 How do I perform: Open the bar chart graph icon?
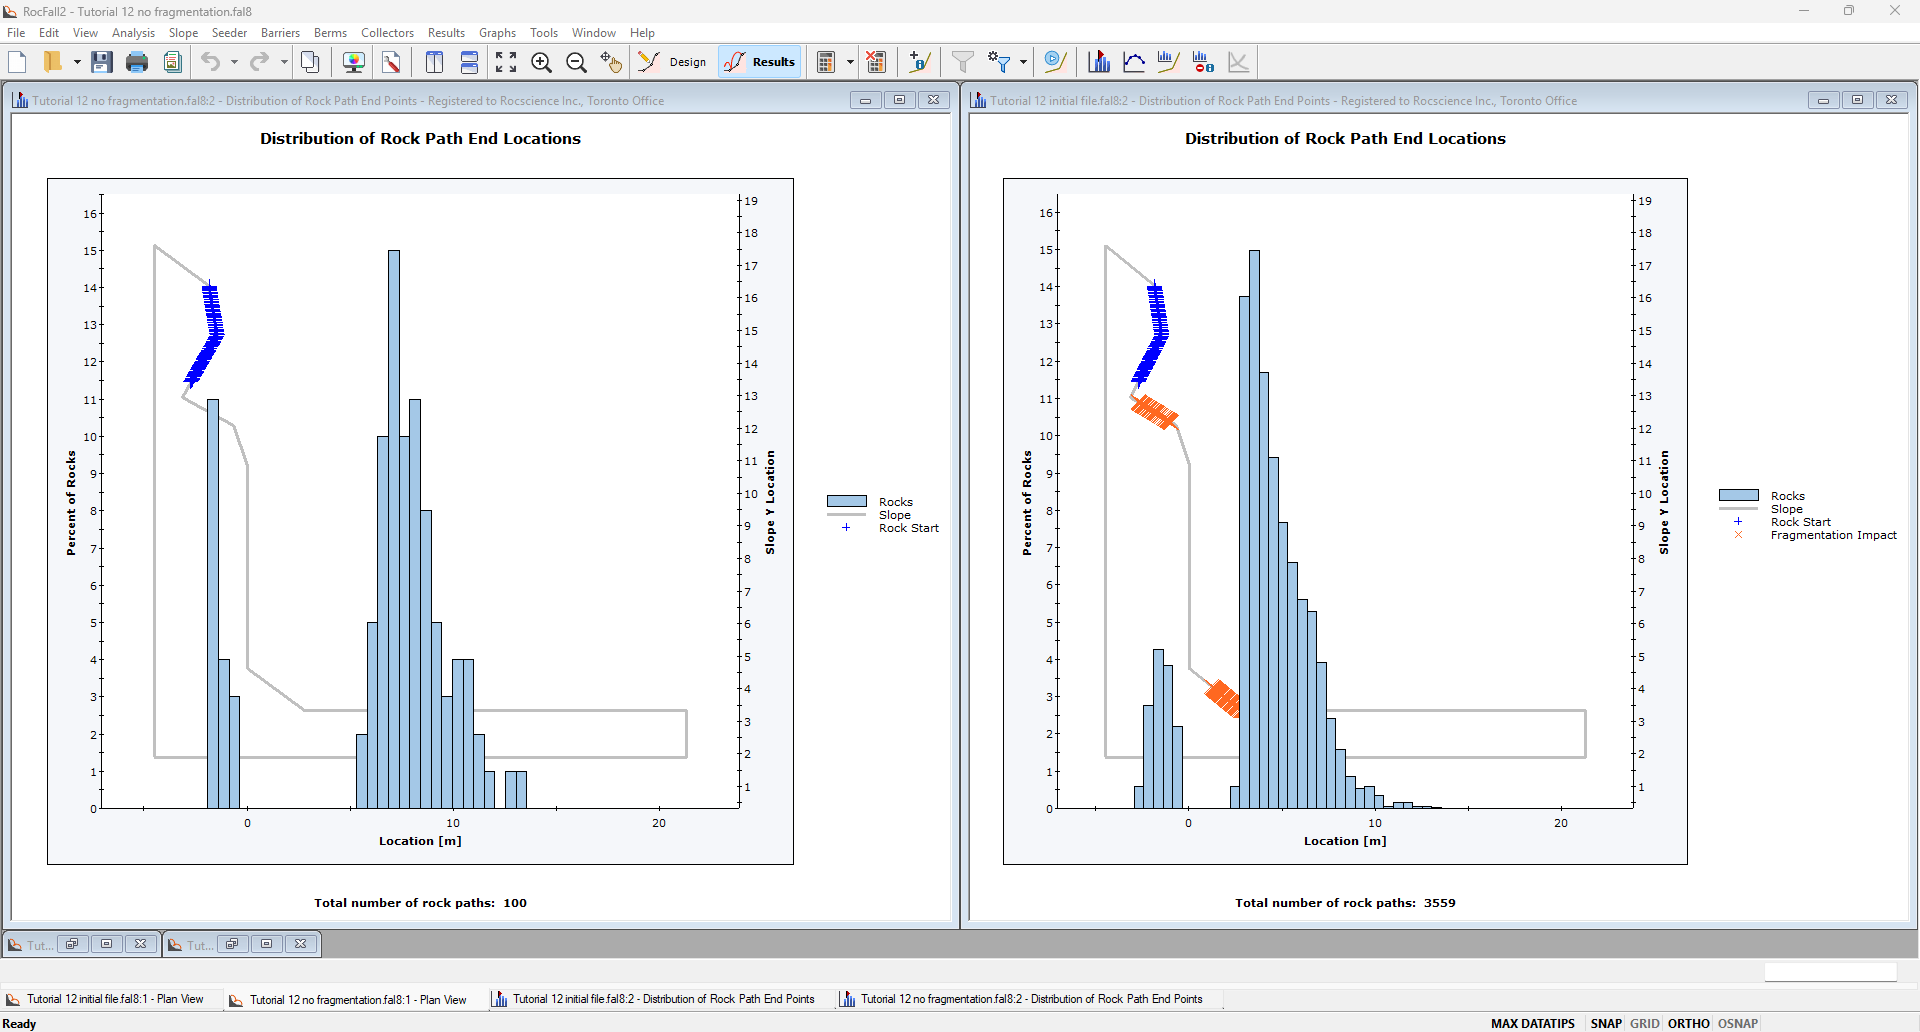(1099, 62)
